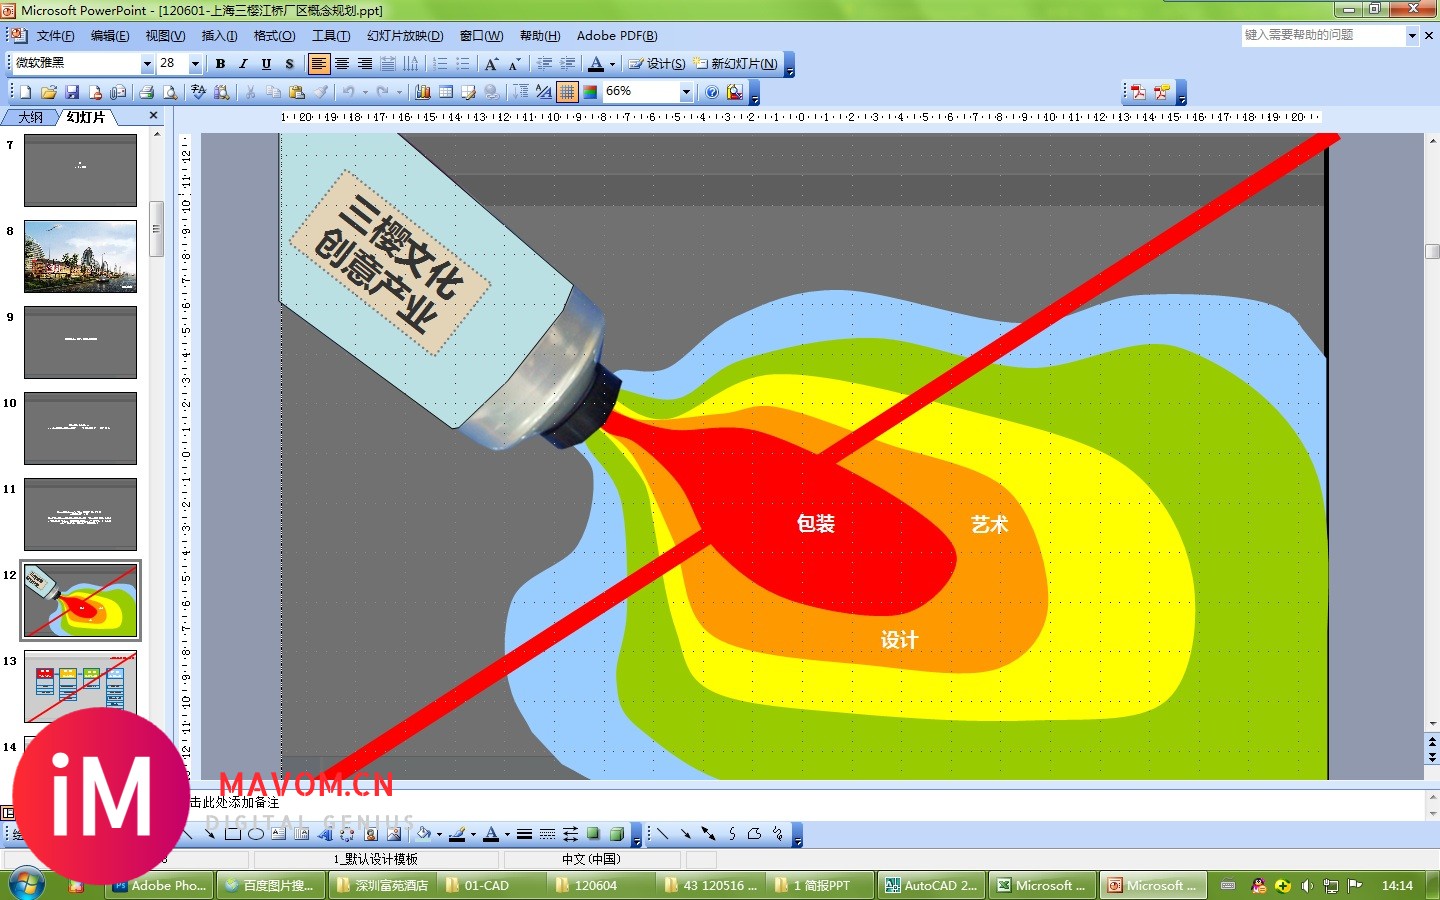Open help question box dropdown arrow
The height and width of the screenshot is (900, 1440).
tap(1412, 35)
